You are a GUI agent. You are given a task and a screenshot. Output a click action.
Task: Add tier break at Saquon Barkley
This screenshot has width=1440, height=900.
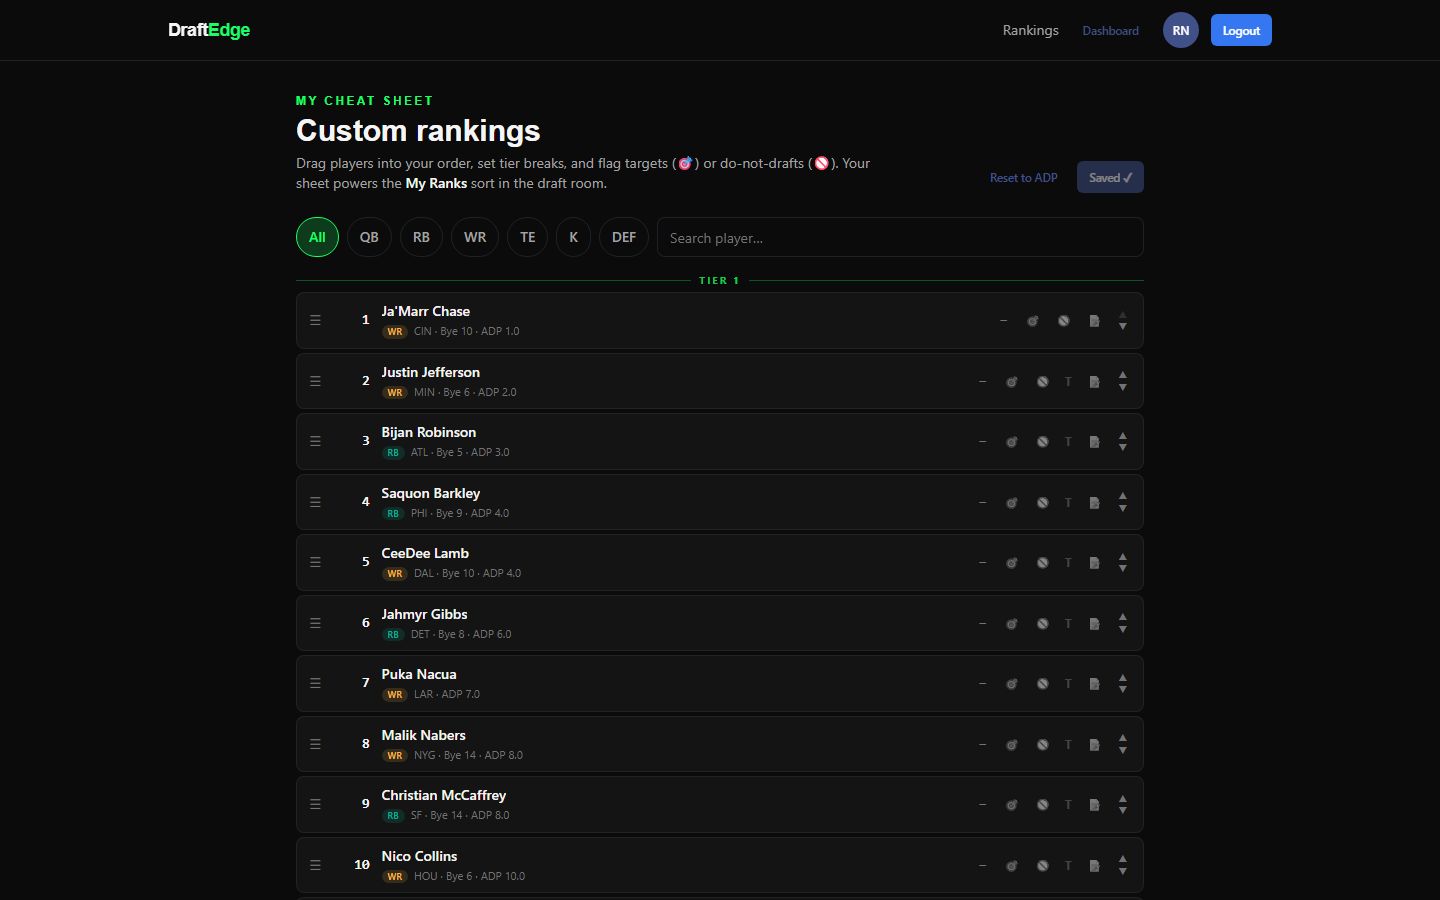1068,502
